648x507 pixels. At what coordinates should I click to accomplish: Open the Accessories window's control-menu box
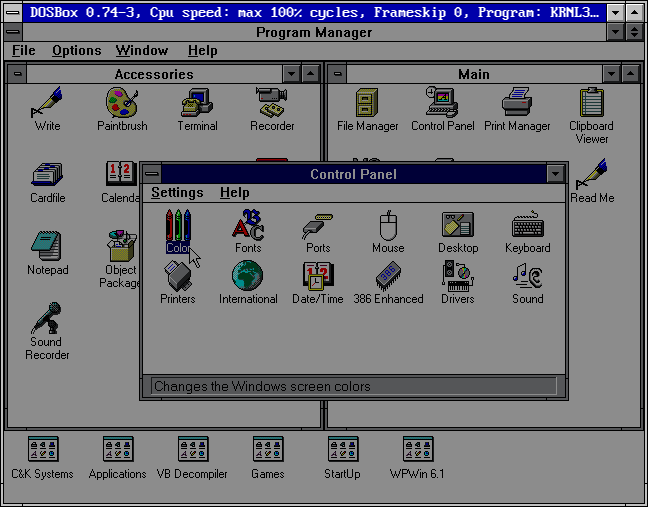(17, 74)
